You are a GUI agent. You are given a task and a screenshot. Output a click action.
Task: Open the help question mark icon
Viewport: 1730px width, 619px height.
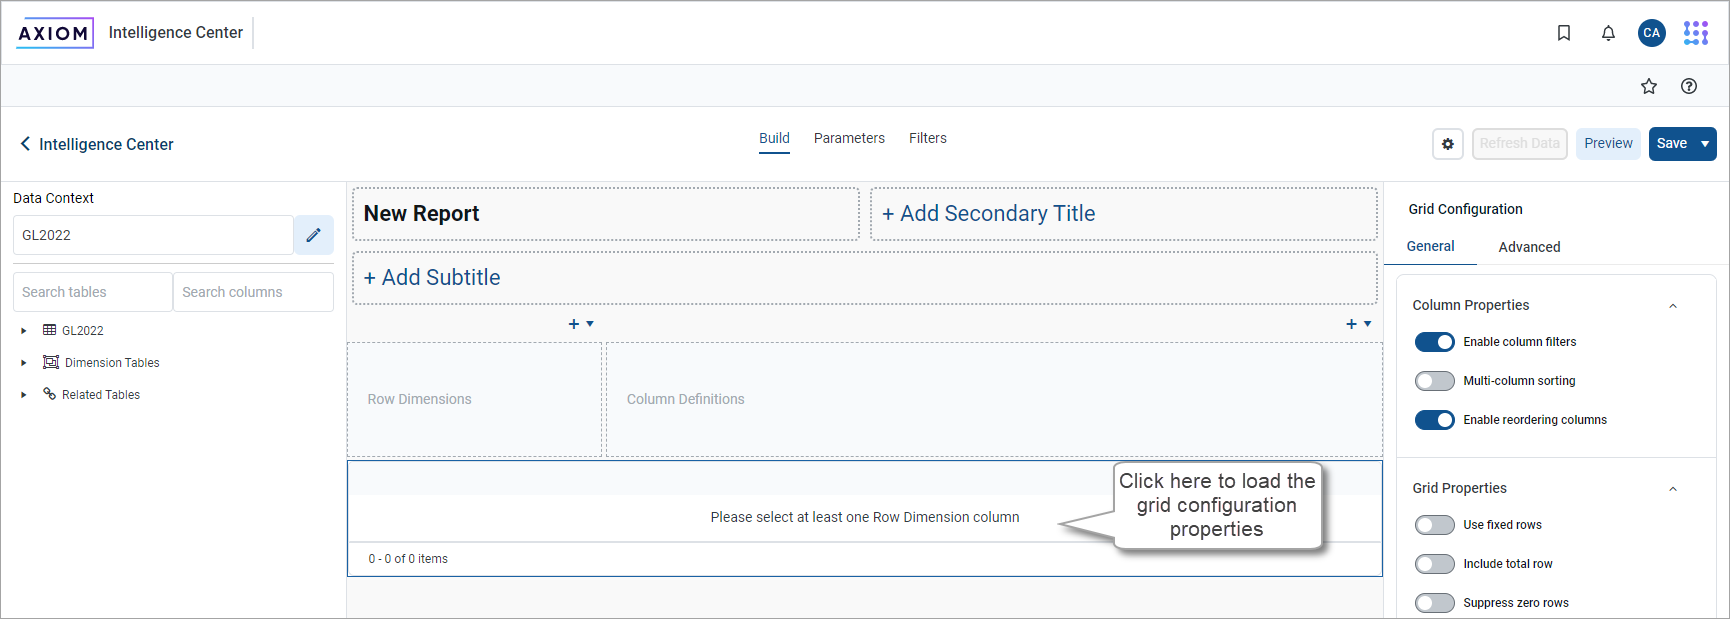tap(1689, 86)
